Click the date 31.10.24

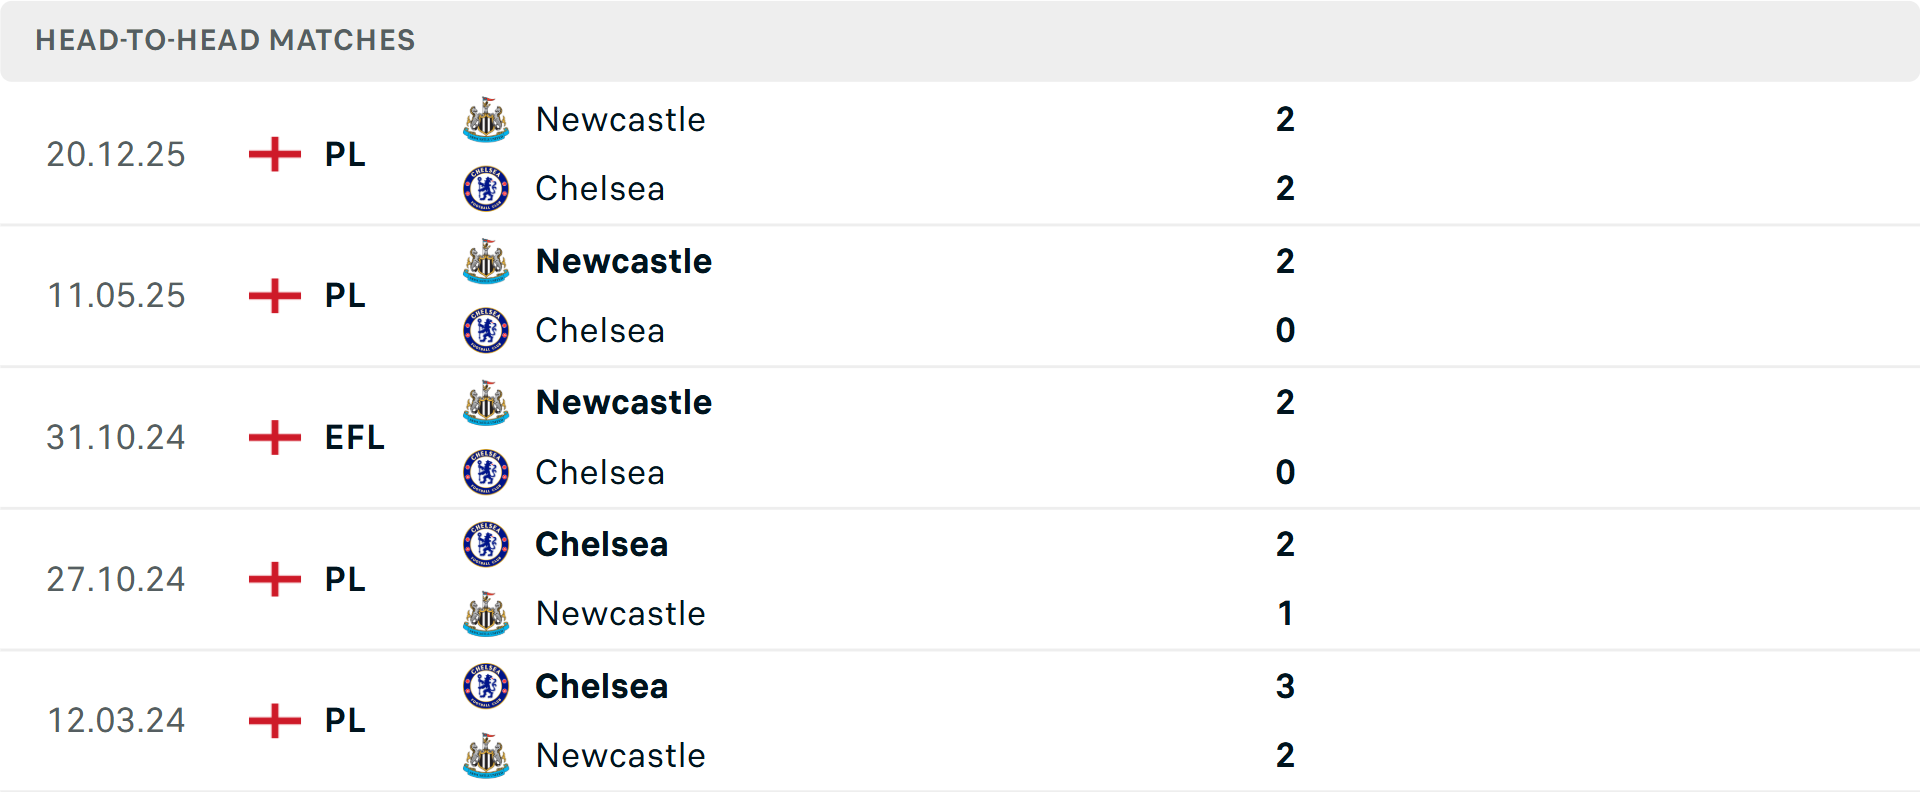click(116, 437)
